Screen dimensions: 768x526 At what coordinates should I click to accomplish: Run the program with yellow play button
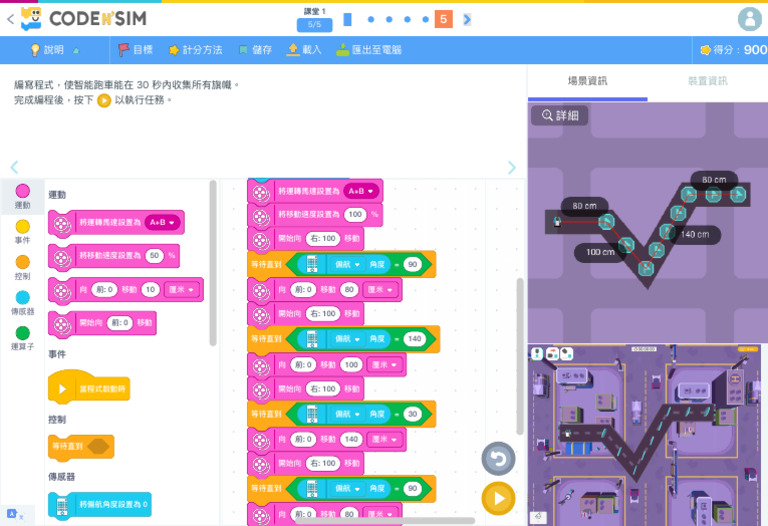tap(498, 499)
